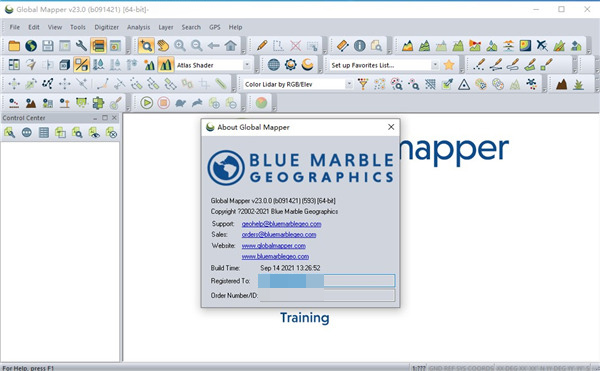
Task: Open Configuration with the wrench icon
Action: (81, 46)
